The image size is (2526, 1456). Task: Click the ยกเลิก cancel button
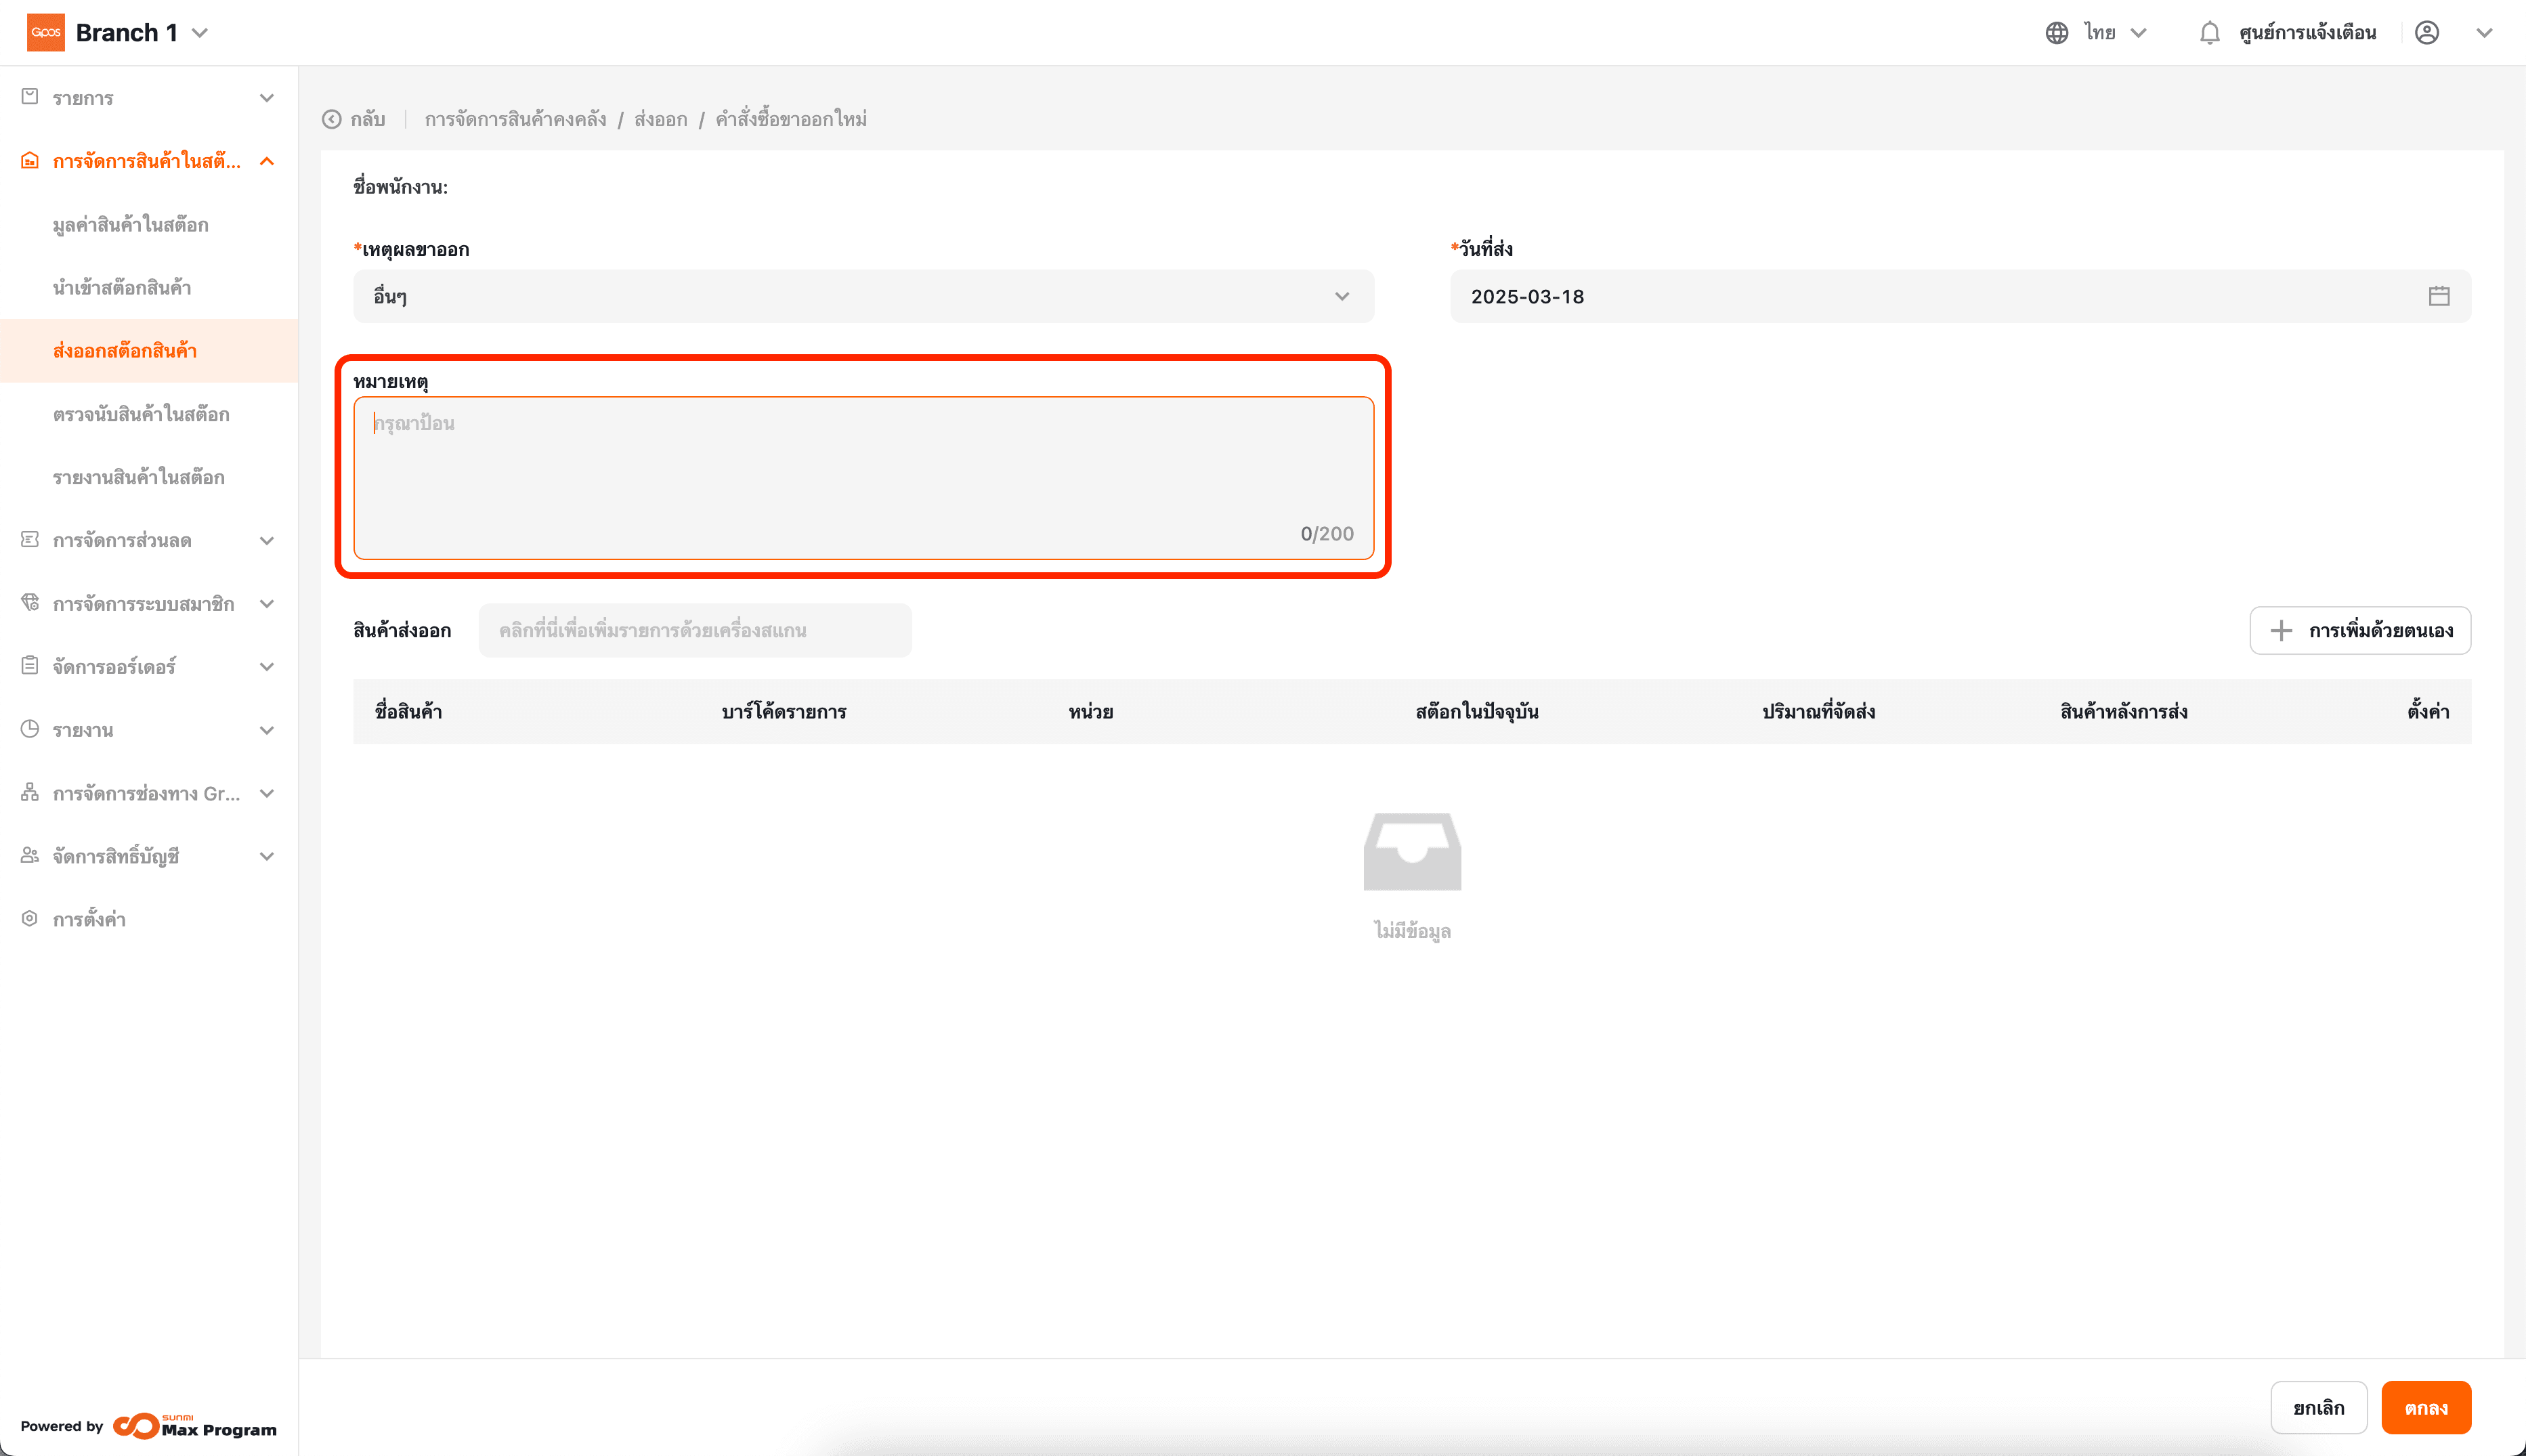coord(2318,1408)
